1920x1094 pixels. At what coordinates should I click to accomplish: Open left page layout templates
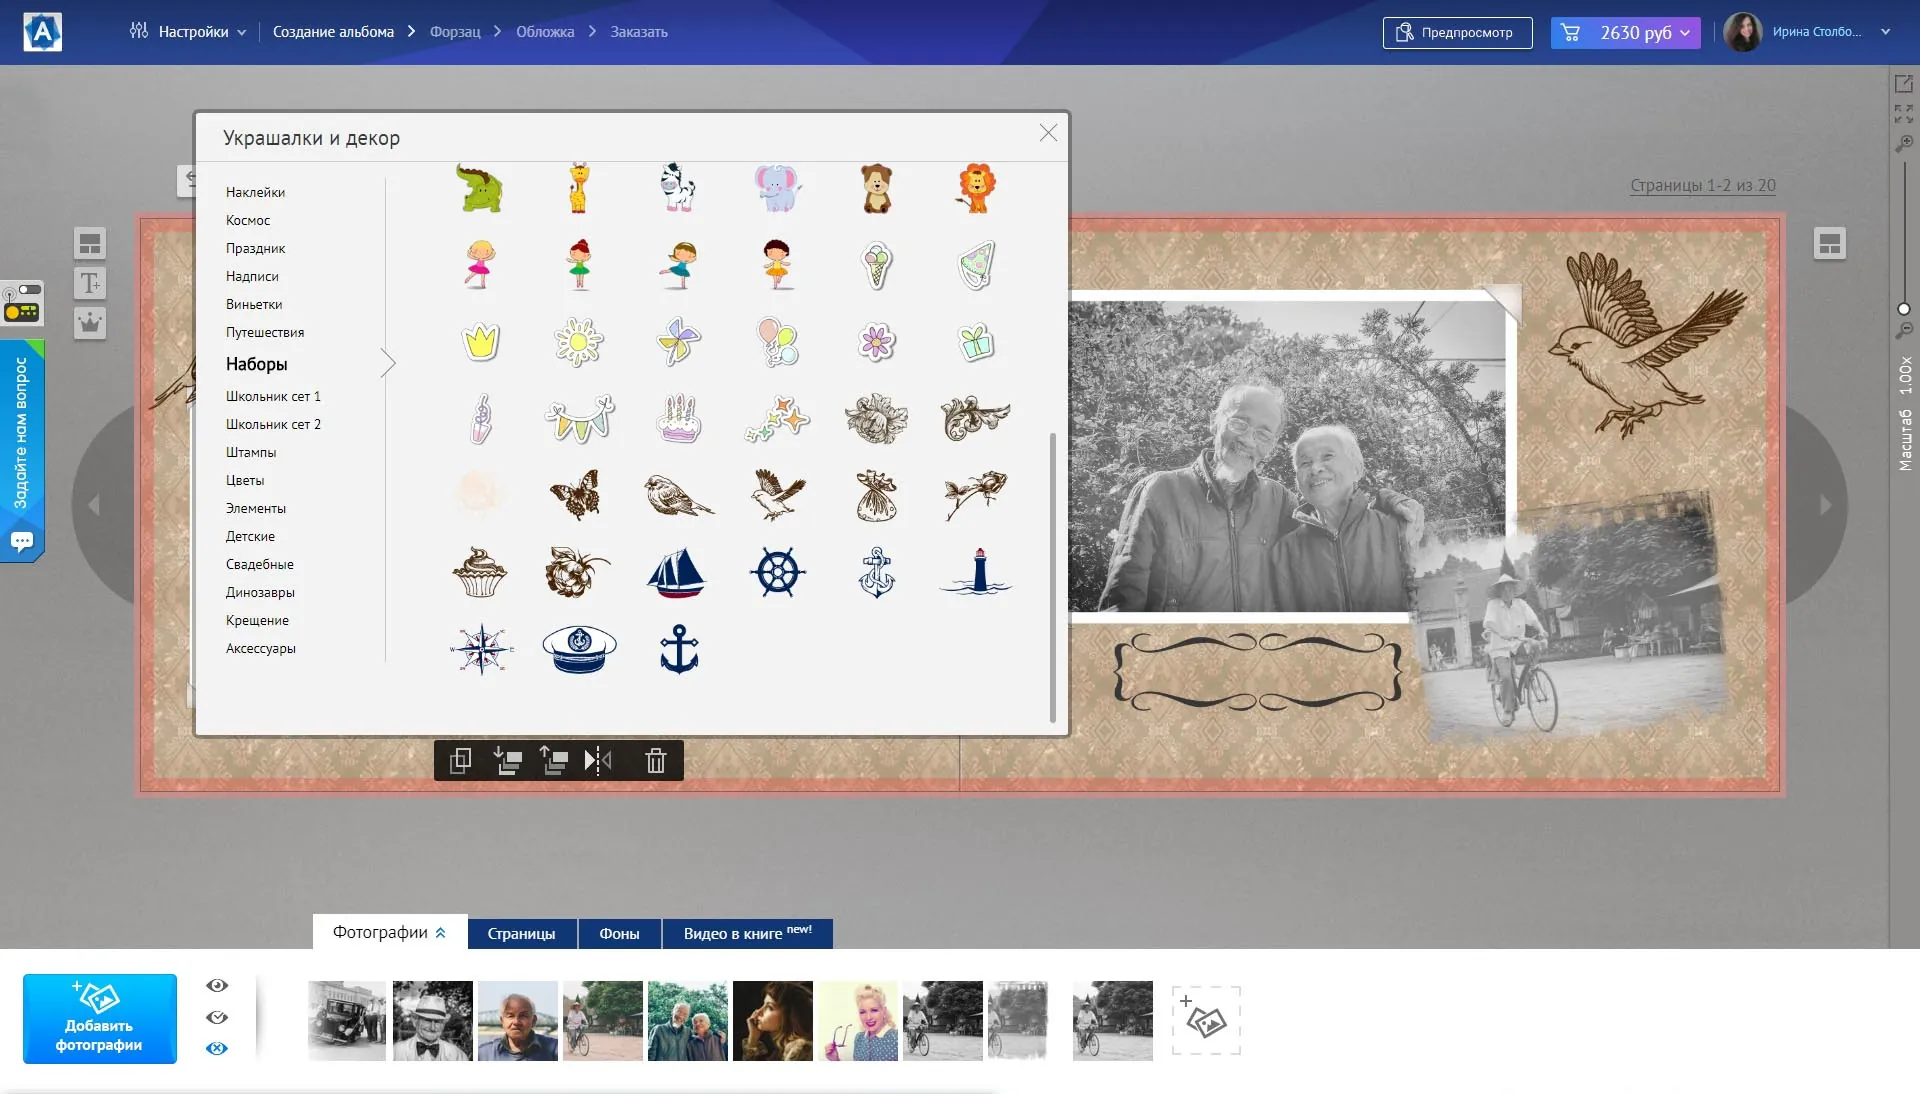[90, 243]
